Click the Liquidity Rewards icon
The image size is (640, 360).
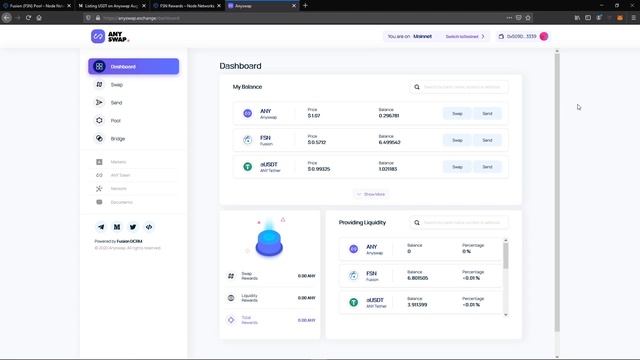[231, 298]
